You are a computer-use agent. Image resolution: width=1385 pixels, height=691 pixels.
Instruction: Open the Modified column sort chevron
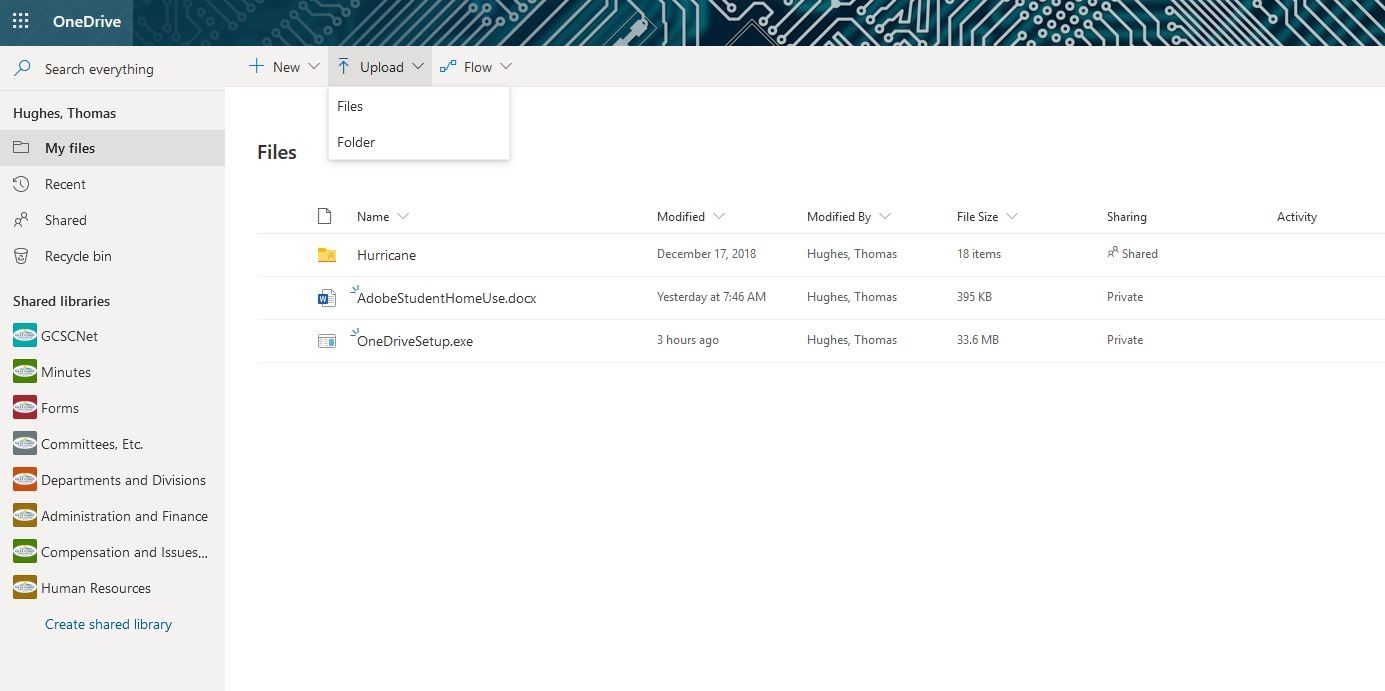(719, 216)
